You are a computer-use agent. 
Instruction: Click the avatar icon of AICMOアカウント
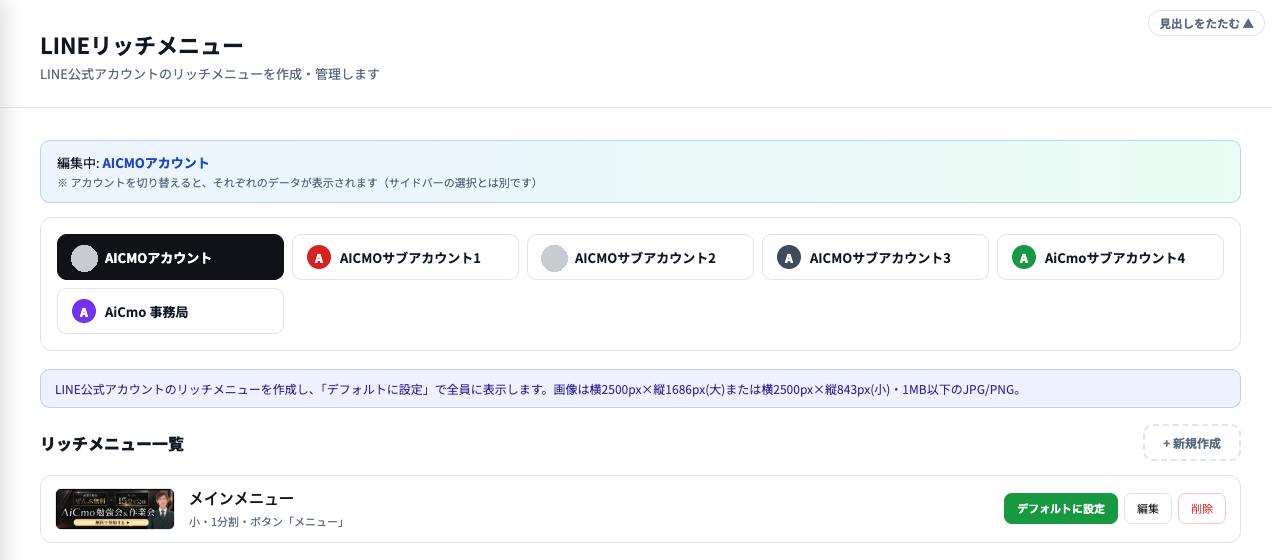[84, 258]
